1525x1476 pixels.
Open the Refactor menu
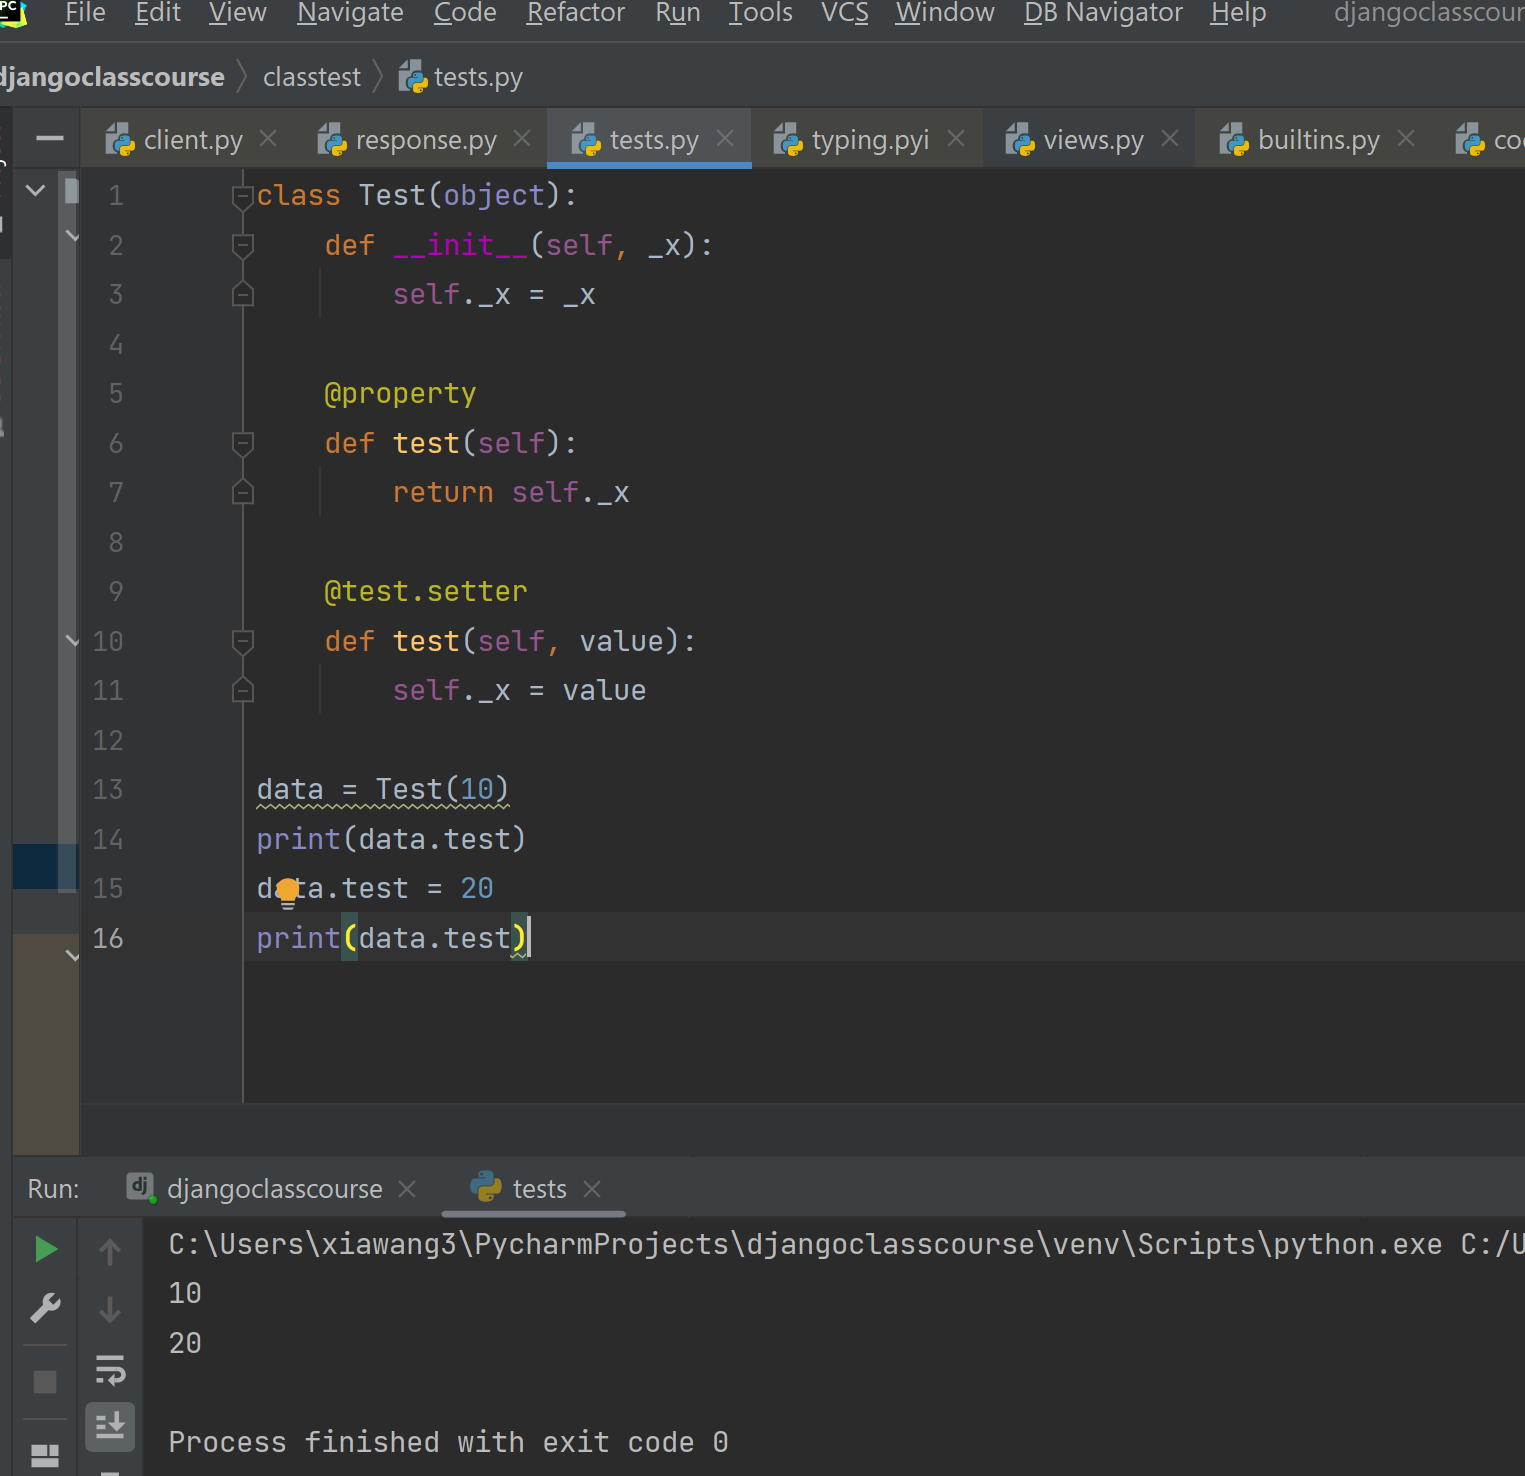pos(575,13)
